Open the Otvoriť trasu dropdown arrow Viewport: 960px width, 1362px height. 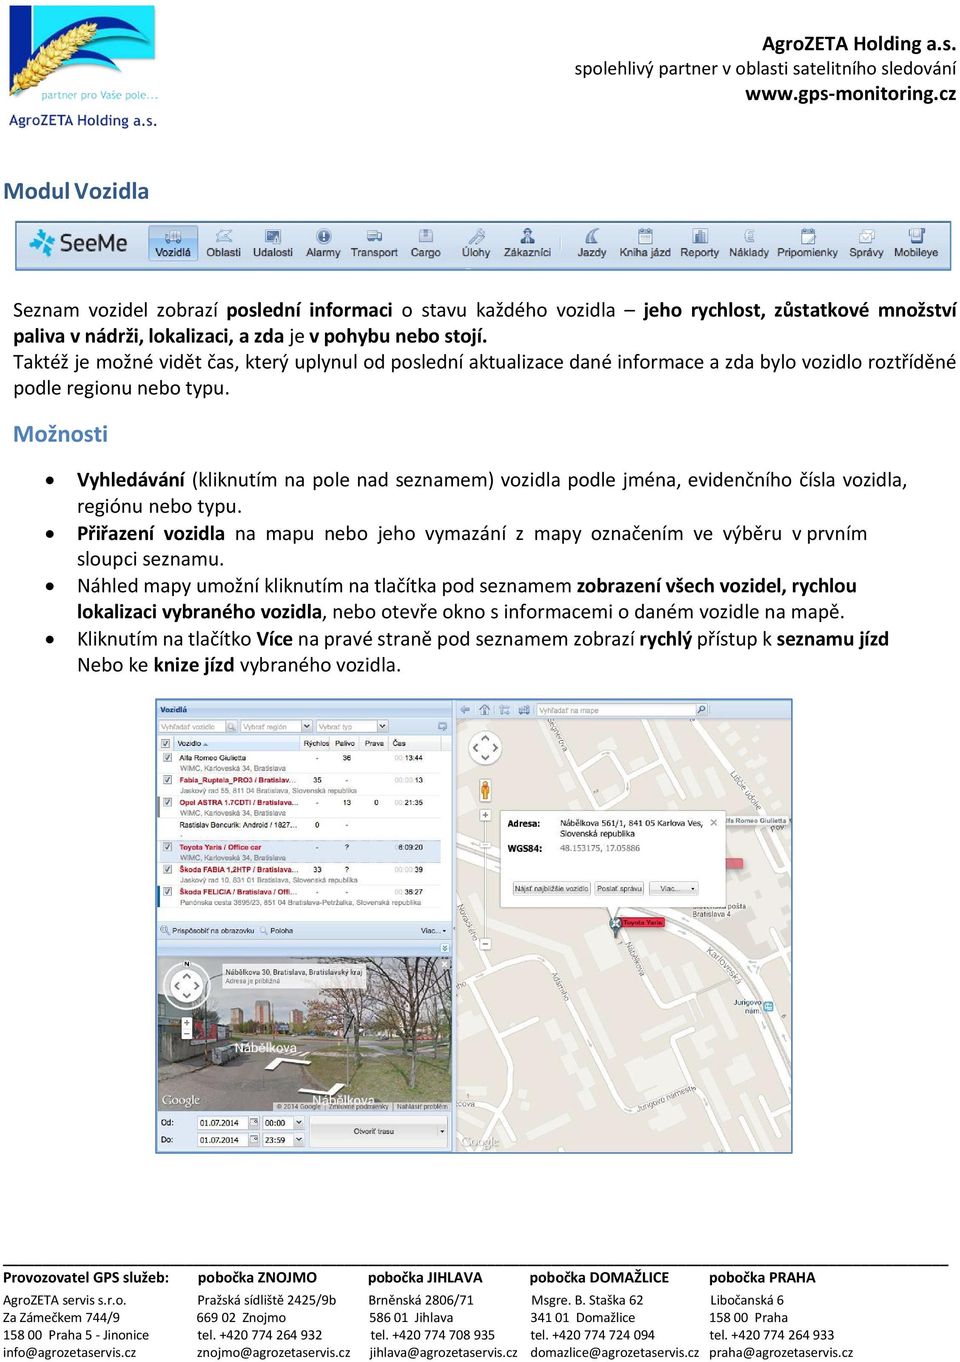443,1131
